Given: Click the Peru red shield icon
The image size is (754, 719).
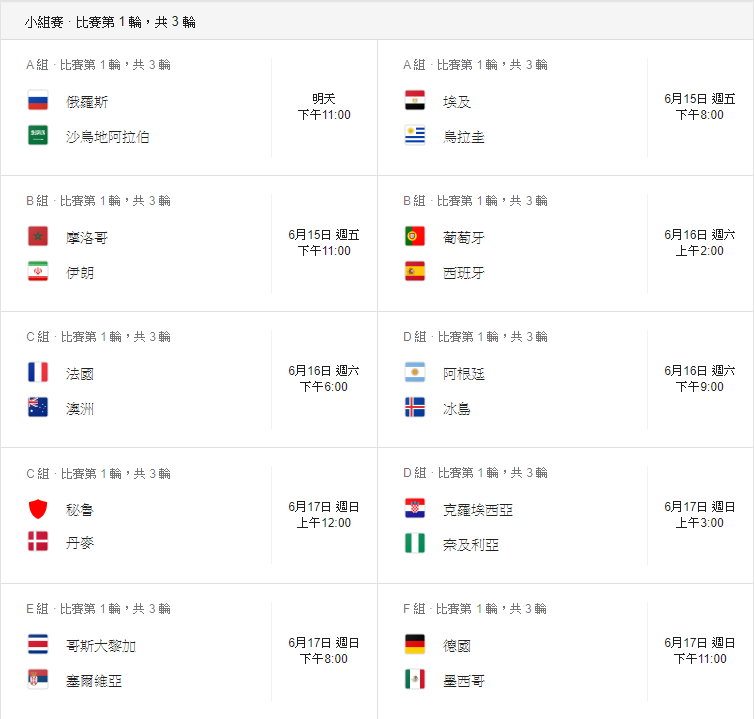Looking at the screenshot, I should pyautogui.click(x=38, y=508).
